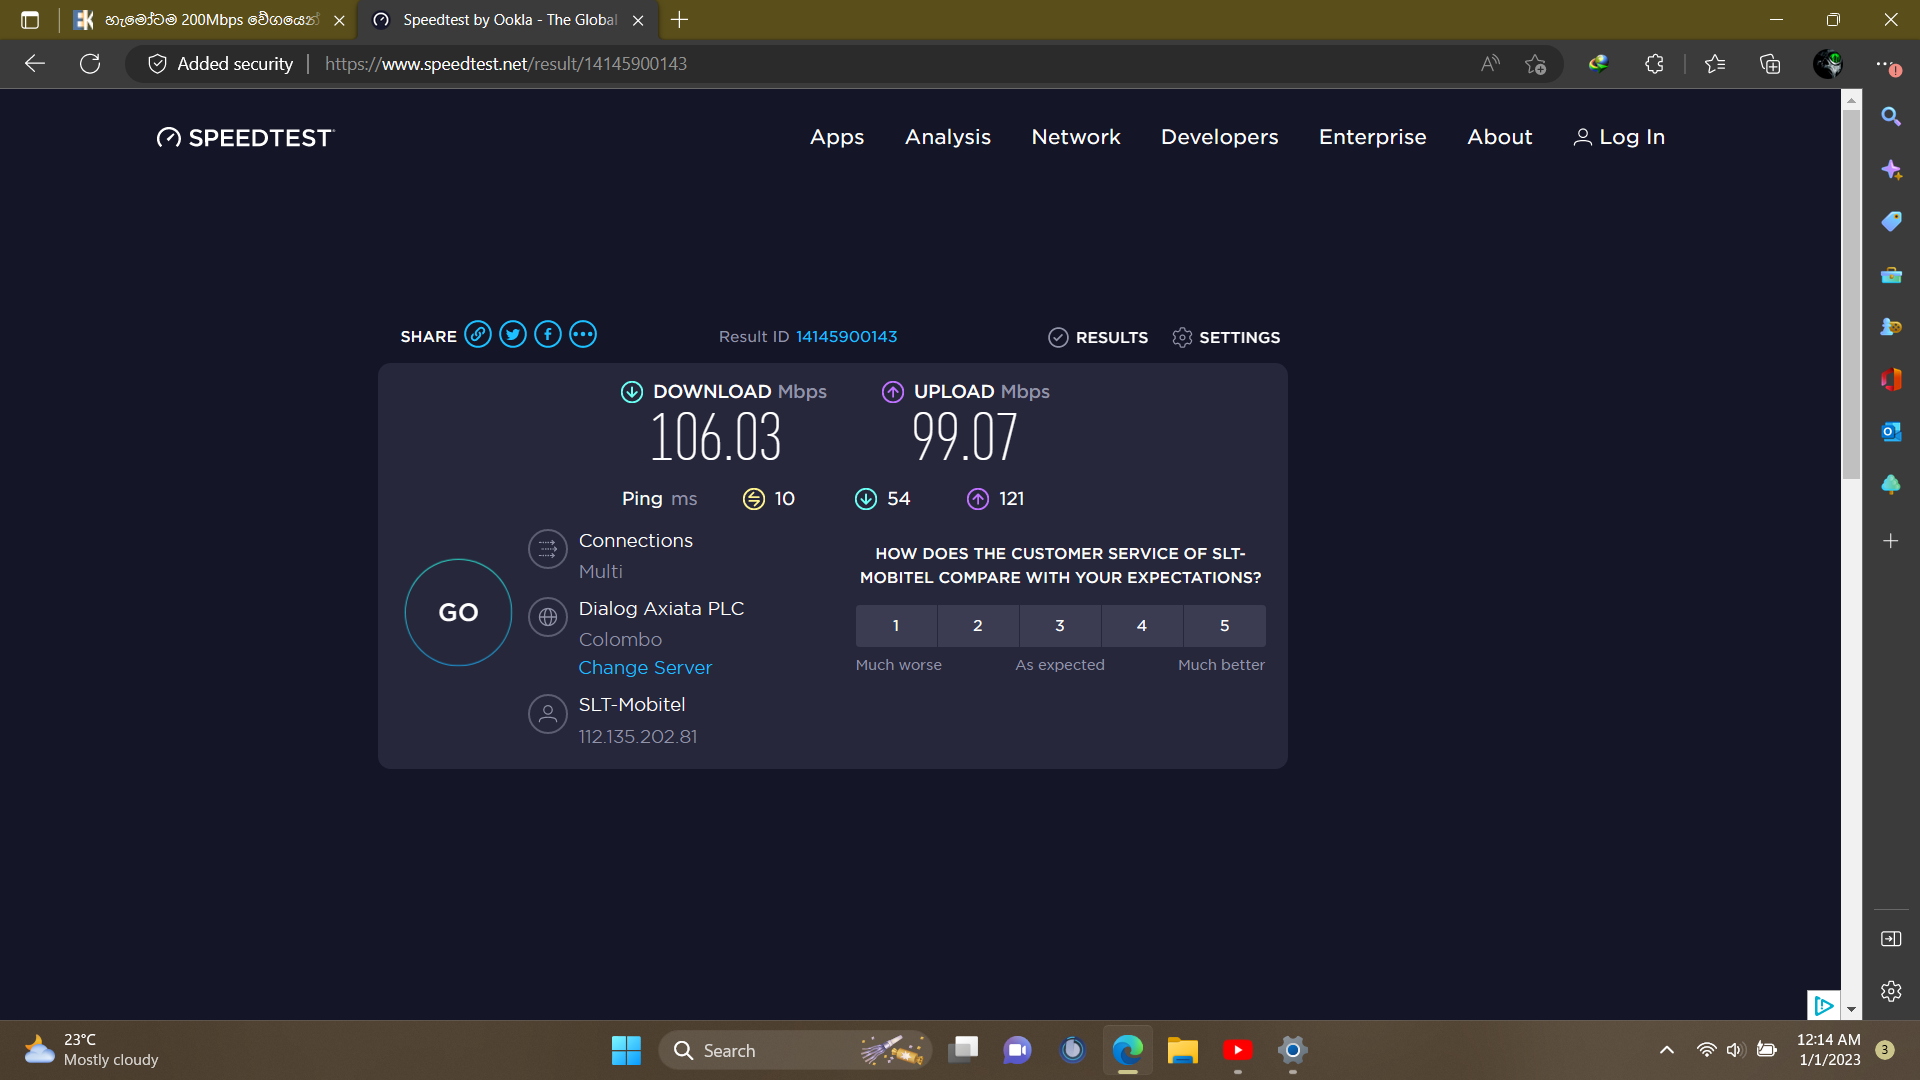
Task: Open browser Collections
Action: pos(1770,64)
